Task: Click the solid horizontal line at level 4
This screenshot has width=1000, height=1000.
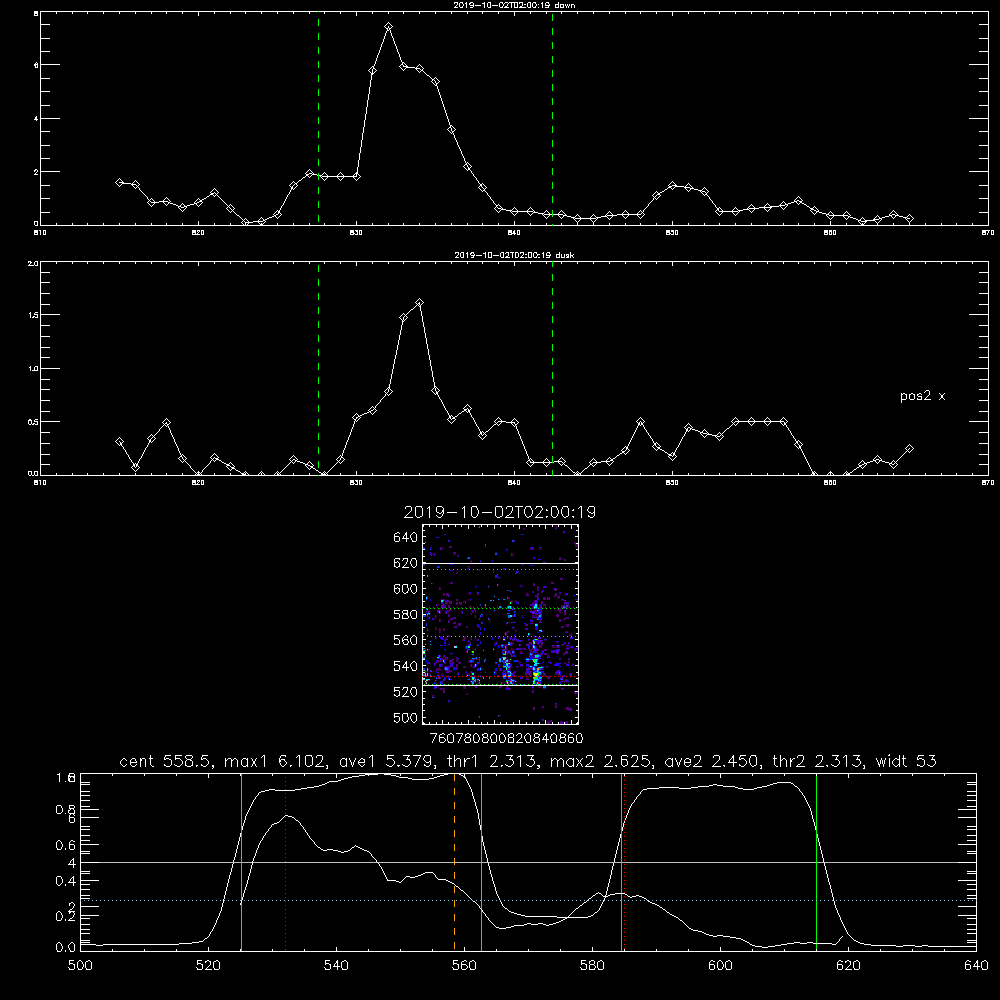Action: coord(528,862)
